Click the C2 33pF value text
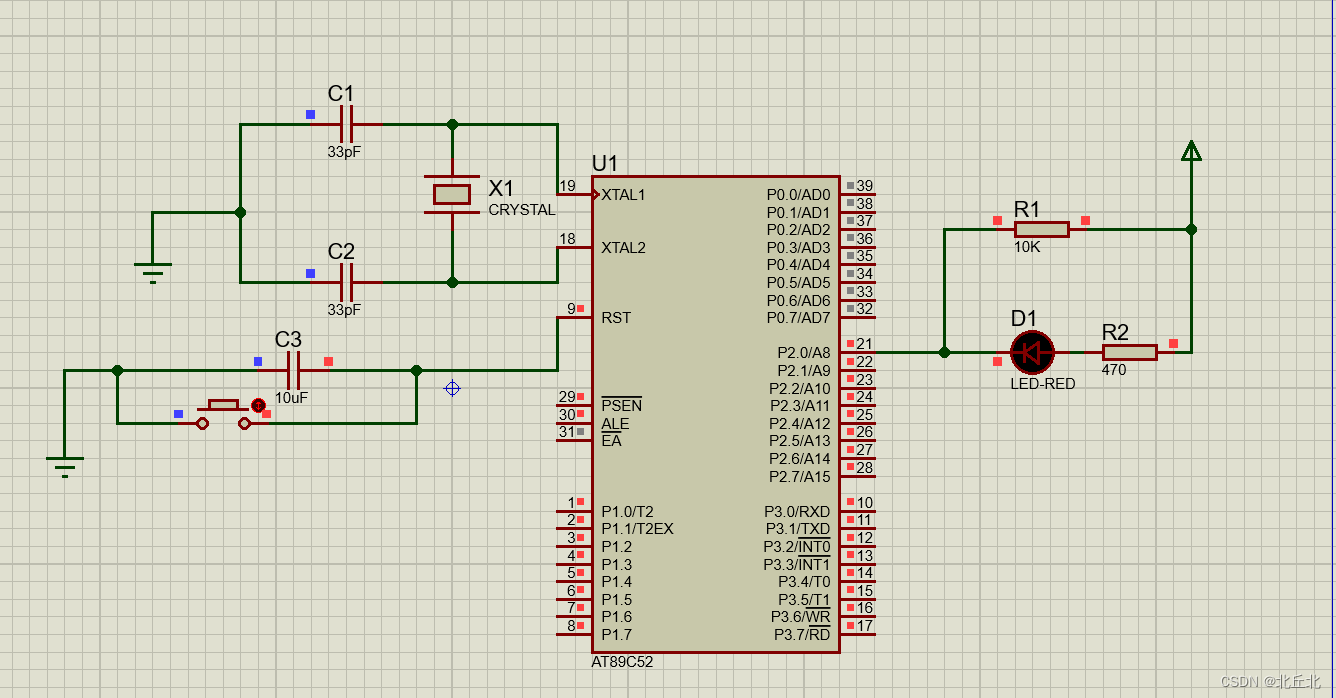Viewport: 1336px width, 698px height. (x=344, y=310)
